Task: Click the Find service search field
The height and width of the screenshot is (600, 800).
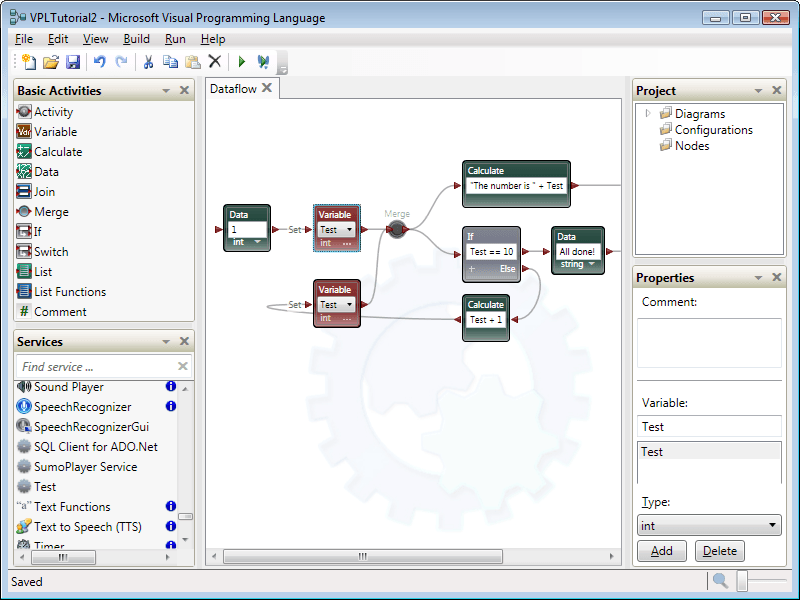Action: tap(95, 367)
